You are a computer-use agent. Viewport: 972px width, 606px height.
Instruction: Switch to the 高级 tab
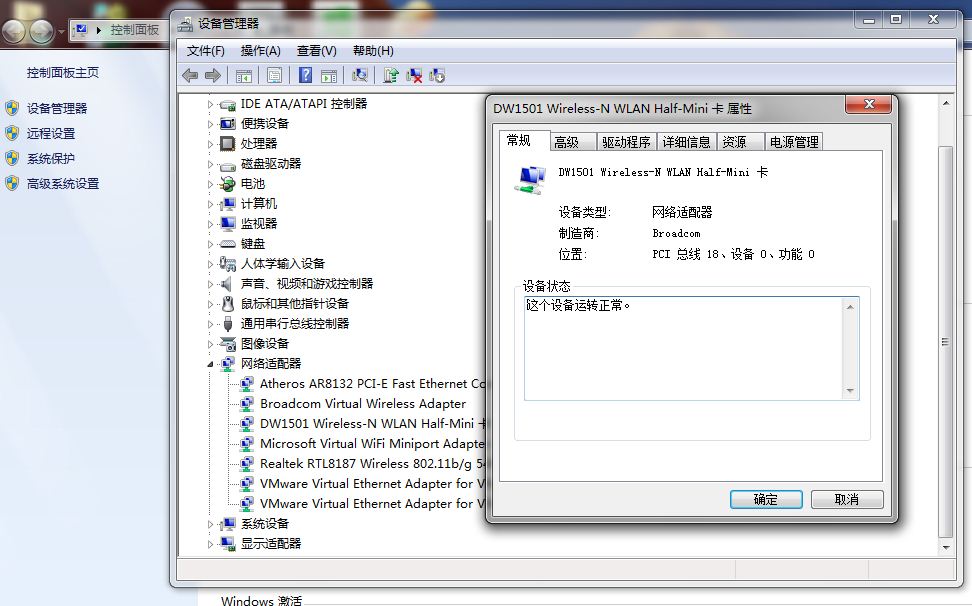573,142
